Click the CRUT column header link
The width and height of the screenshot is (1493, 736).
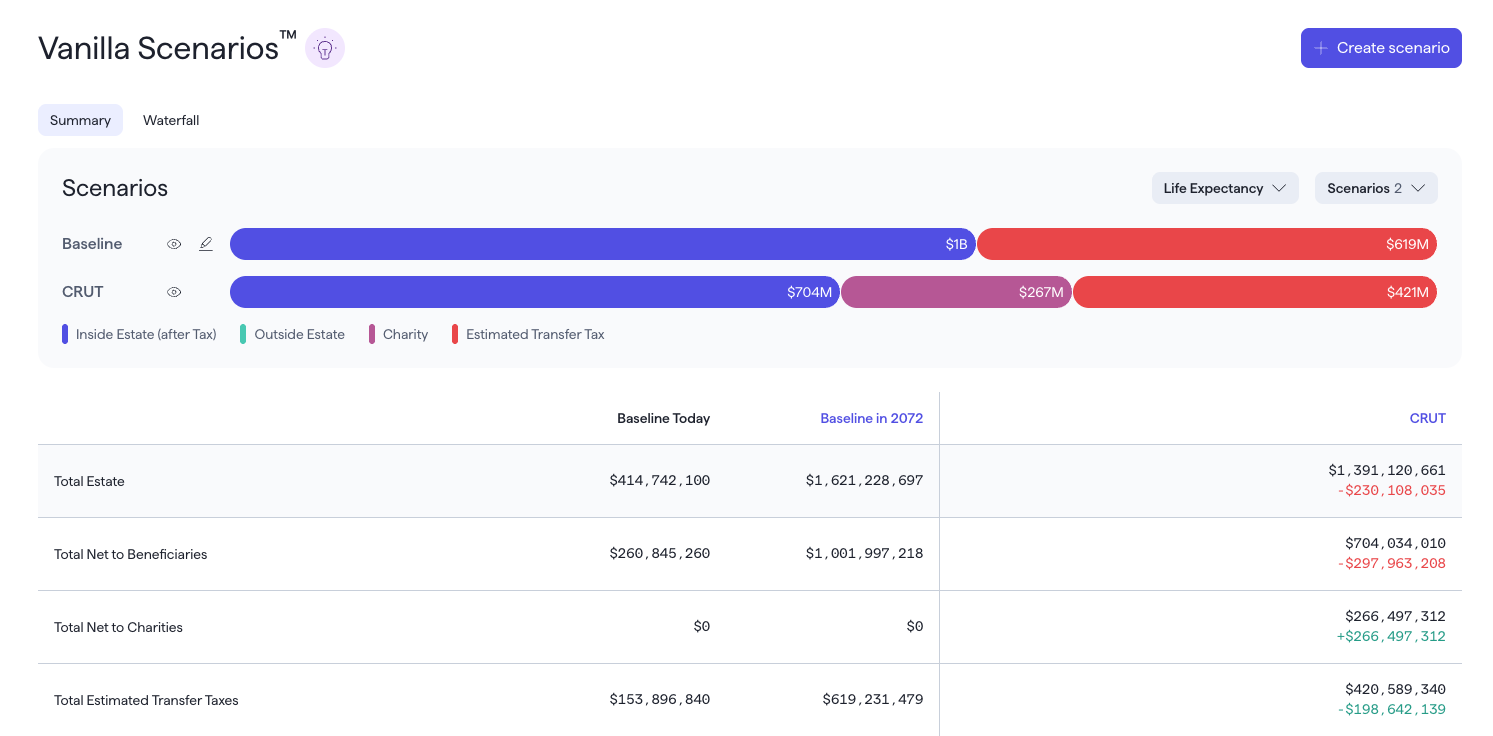pos(1427,418)
